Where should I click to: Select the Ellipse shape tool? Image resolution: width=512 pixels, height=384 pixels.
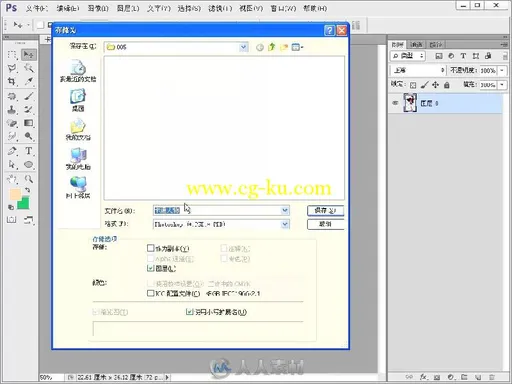(29, 164)
